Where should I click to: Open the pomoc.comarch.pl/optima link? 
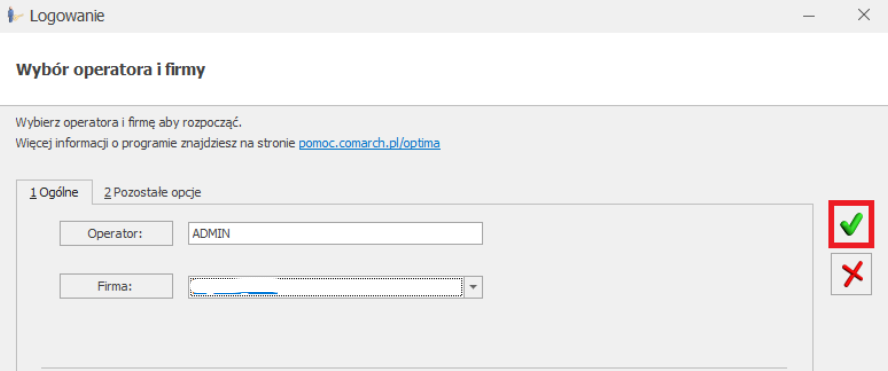369,144
